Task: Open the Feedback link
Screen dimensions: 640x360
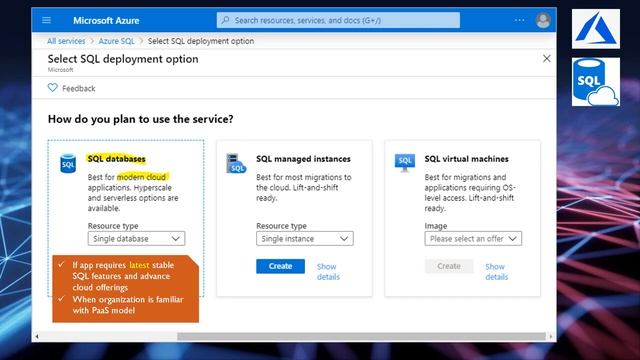Action: [x=78, y=89]
